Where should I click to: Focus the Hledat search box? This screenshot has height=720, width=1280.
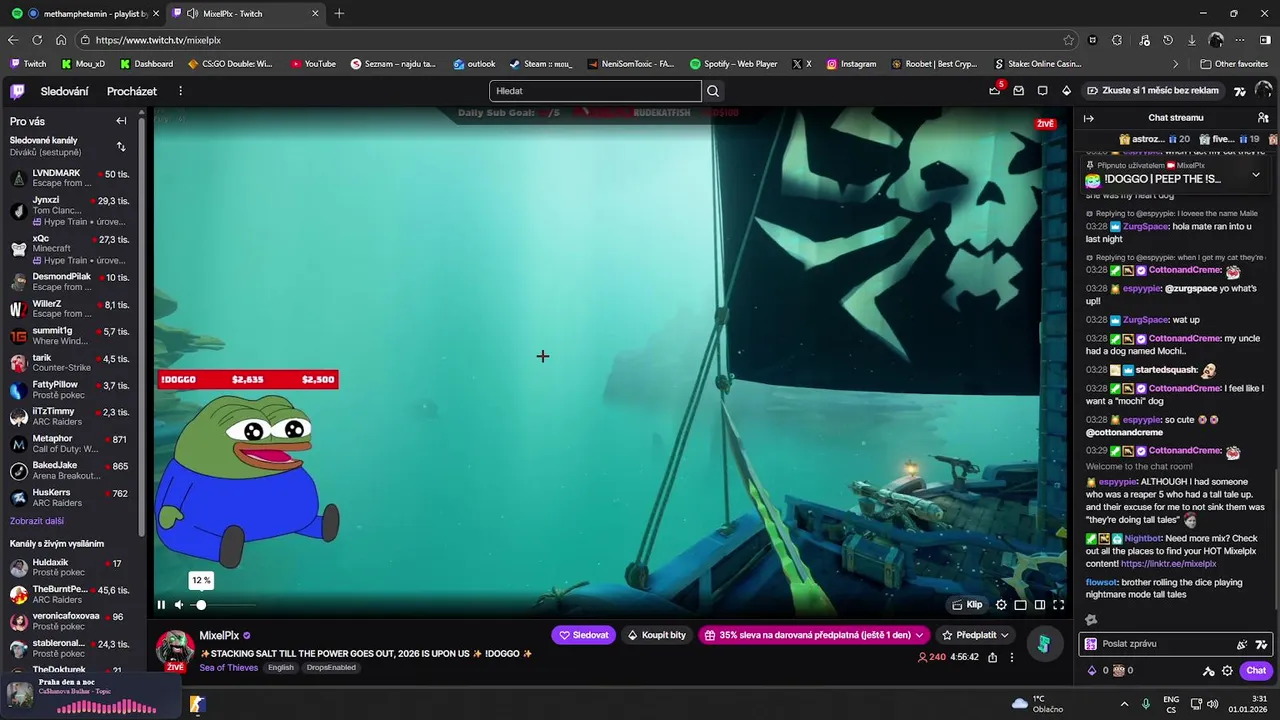(595, 91)
